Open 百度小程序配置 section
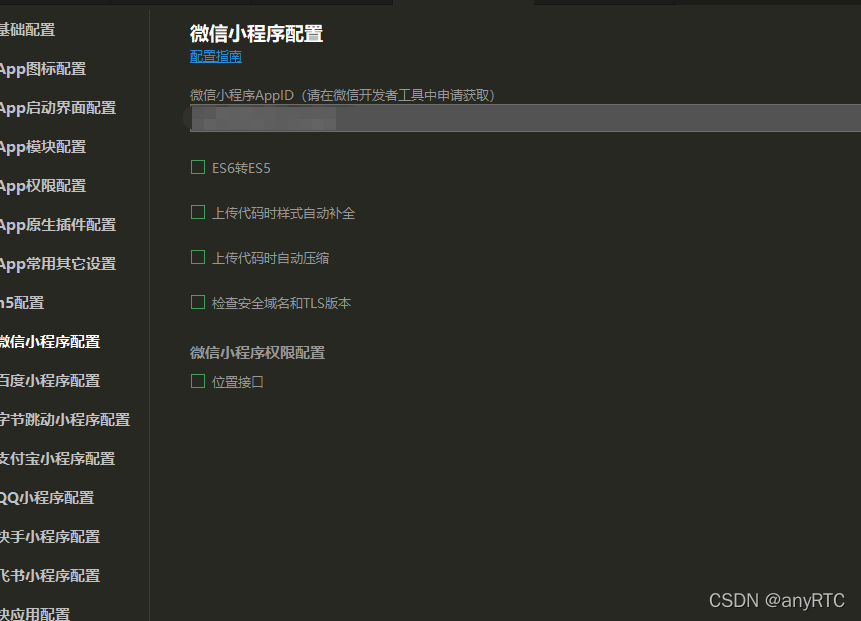The image size is (861, 621). [50, 381]
